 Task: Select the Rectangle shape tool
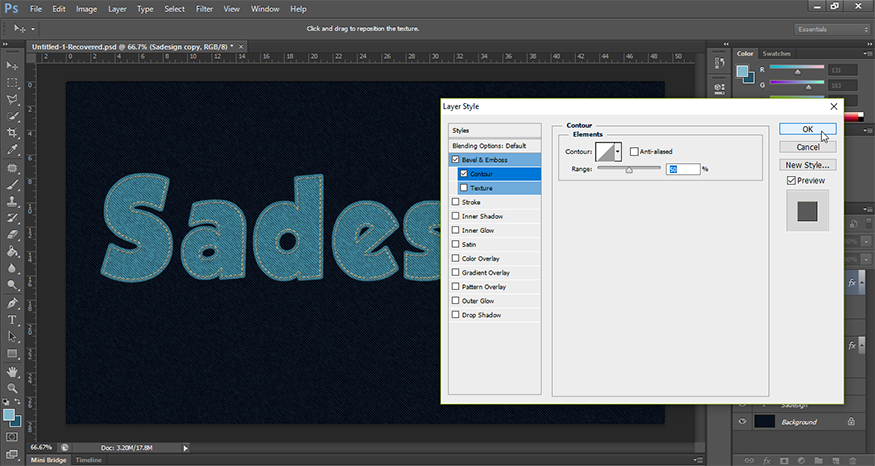pos(12,354)
